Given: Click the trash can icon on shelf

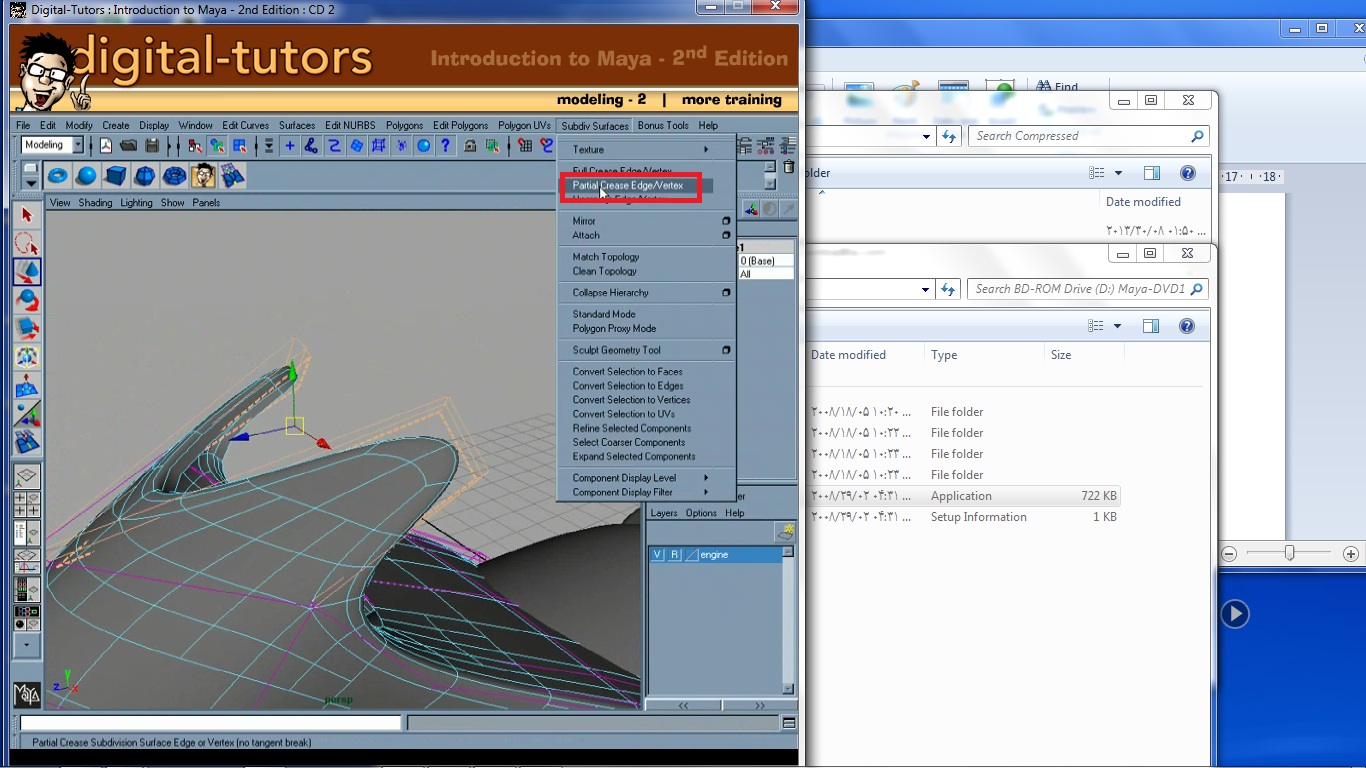Looking at the screenshot, I should 788,167.
